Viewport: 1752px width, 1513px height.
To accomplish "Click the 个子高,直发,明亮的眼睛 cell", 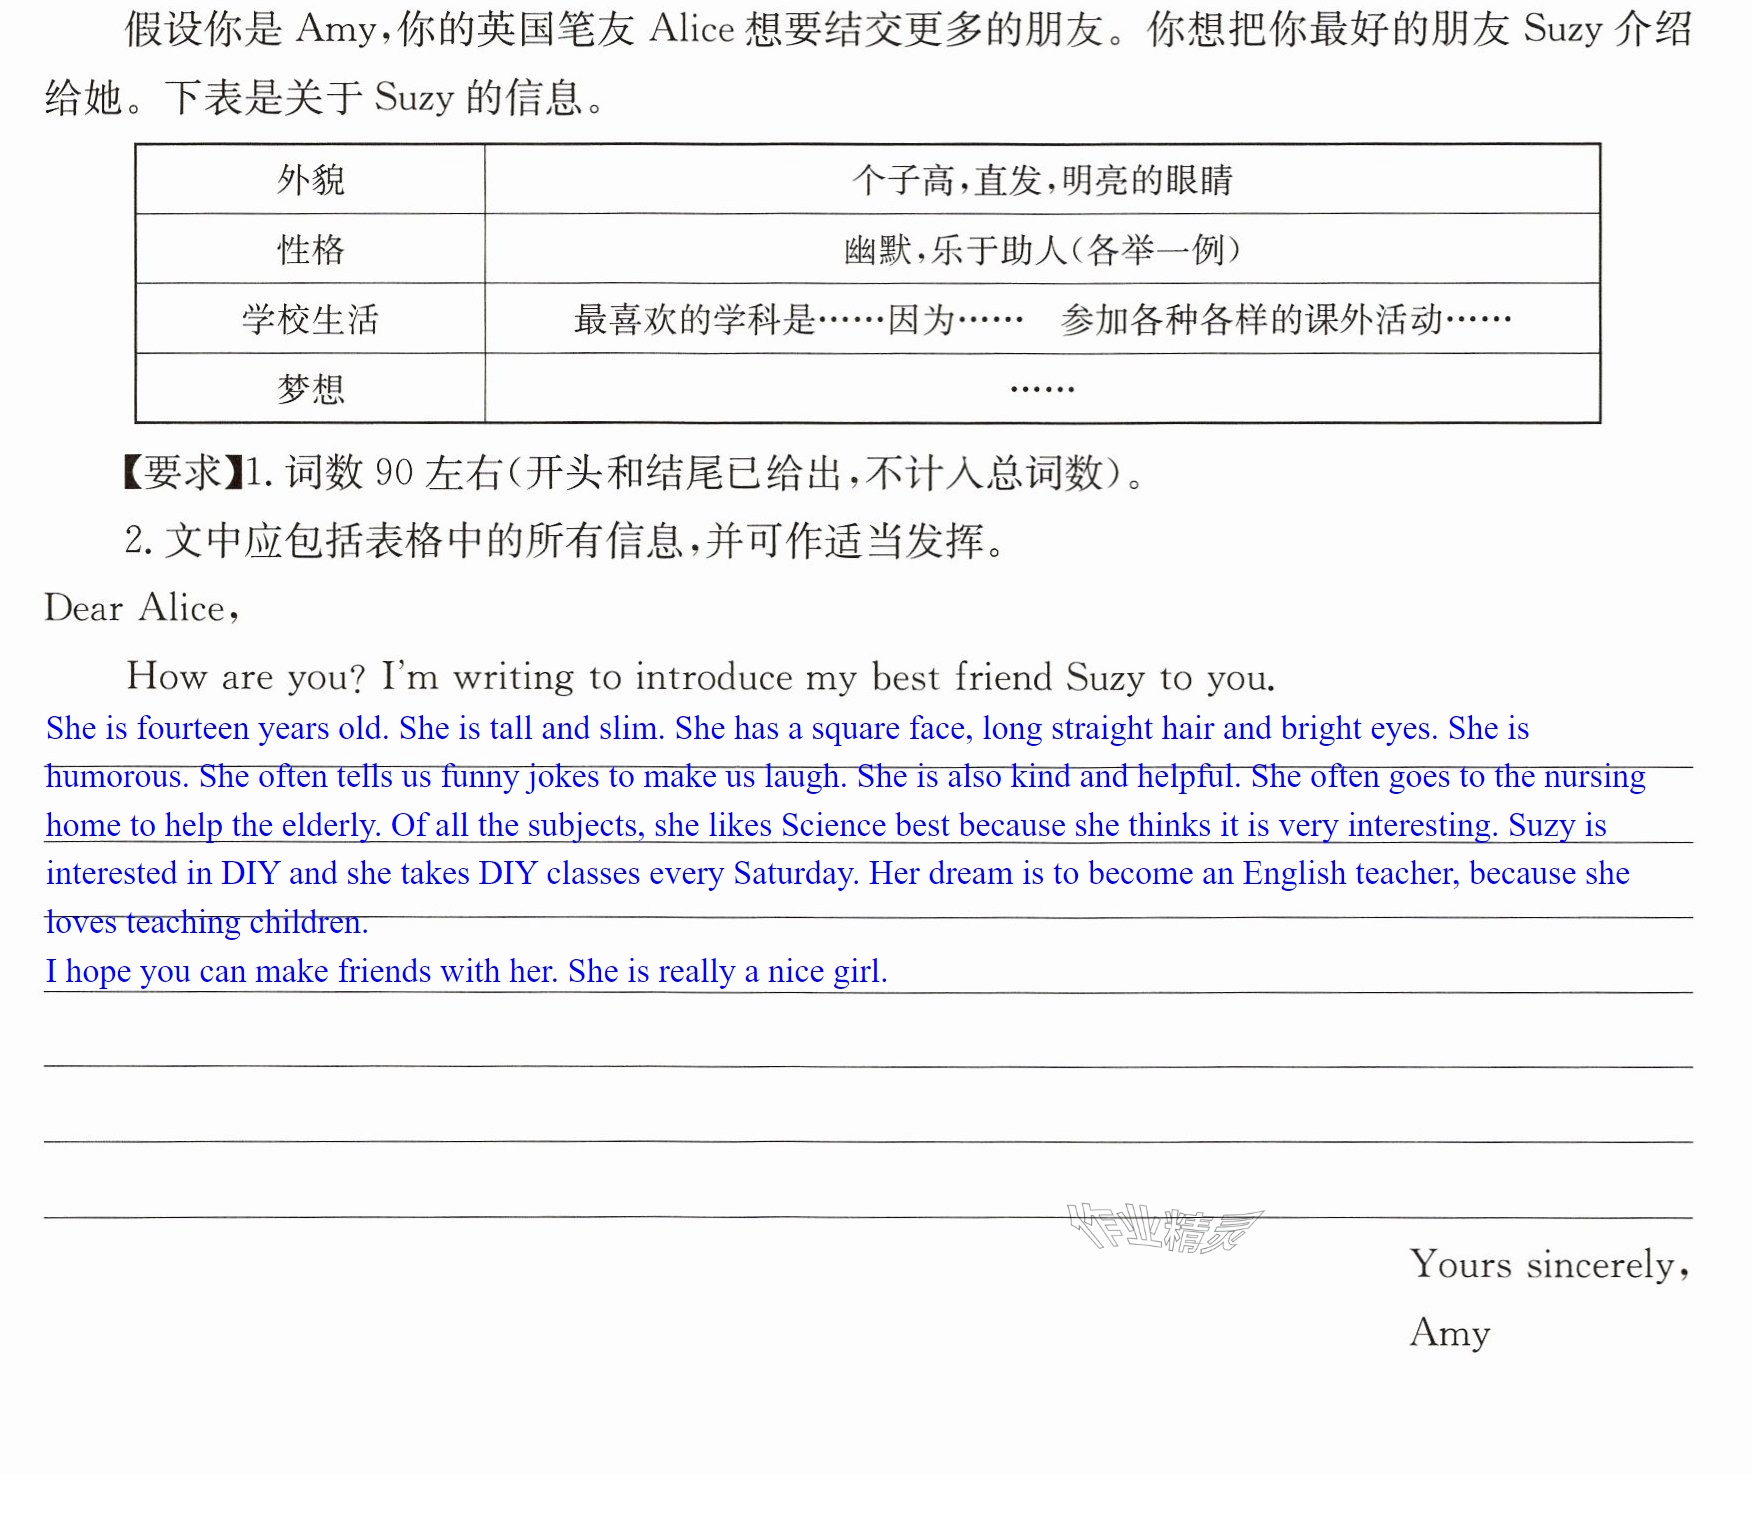I will tap(1043, 180).
